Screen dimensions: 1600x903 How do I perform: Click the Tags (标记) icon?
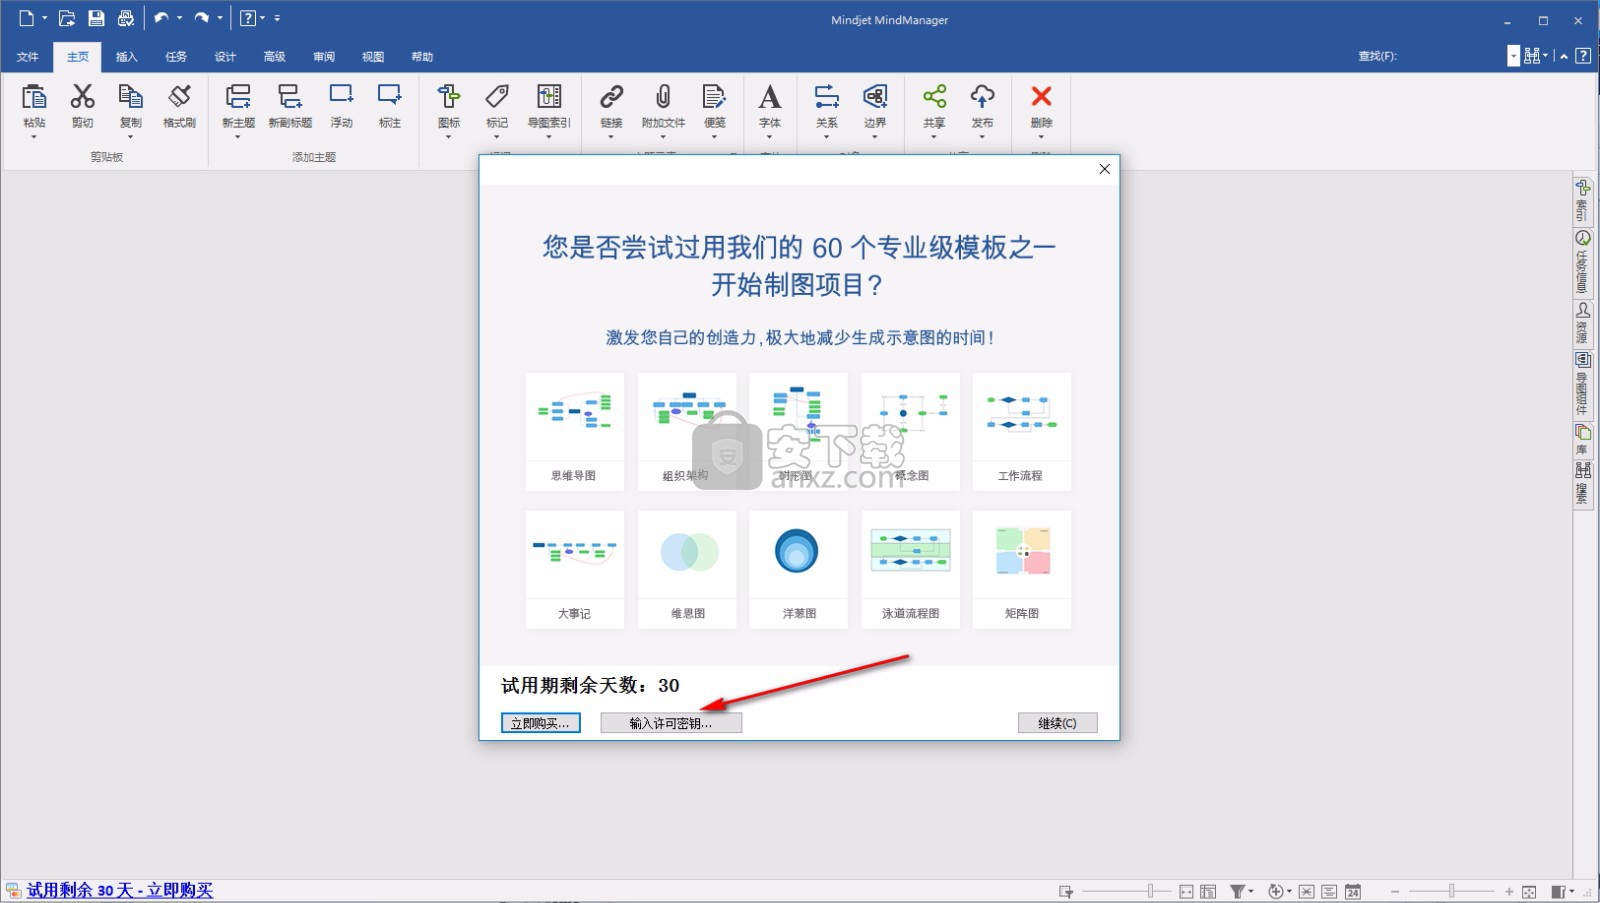point(497,96)
